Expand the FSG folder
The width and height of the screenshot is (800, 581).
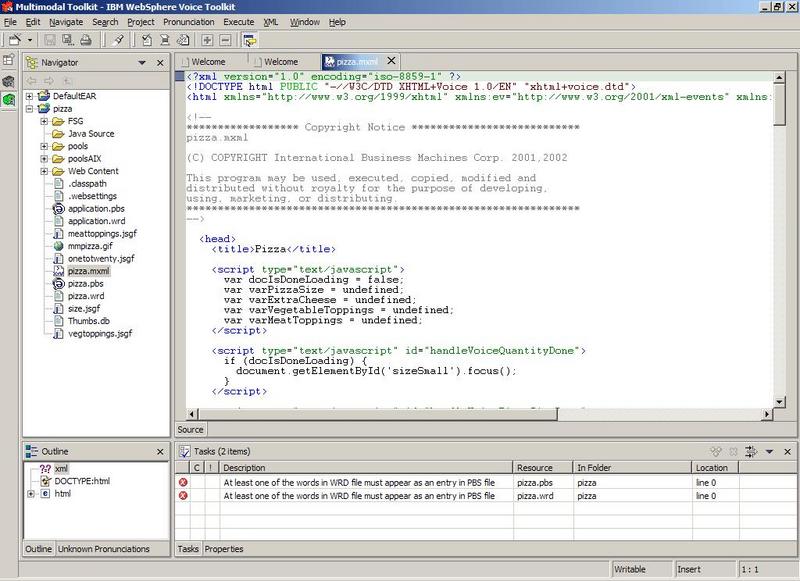[x=44, y=121]
